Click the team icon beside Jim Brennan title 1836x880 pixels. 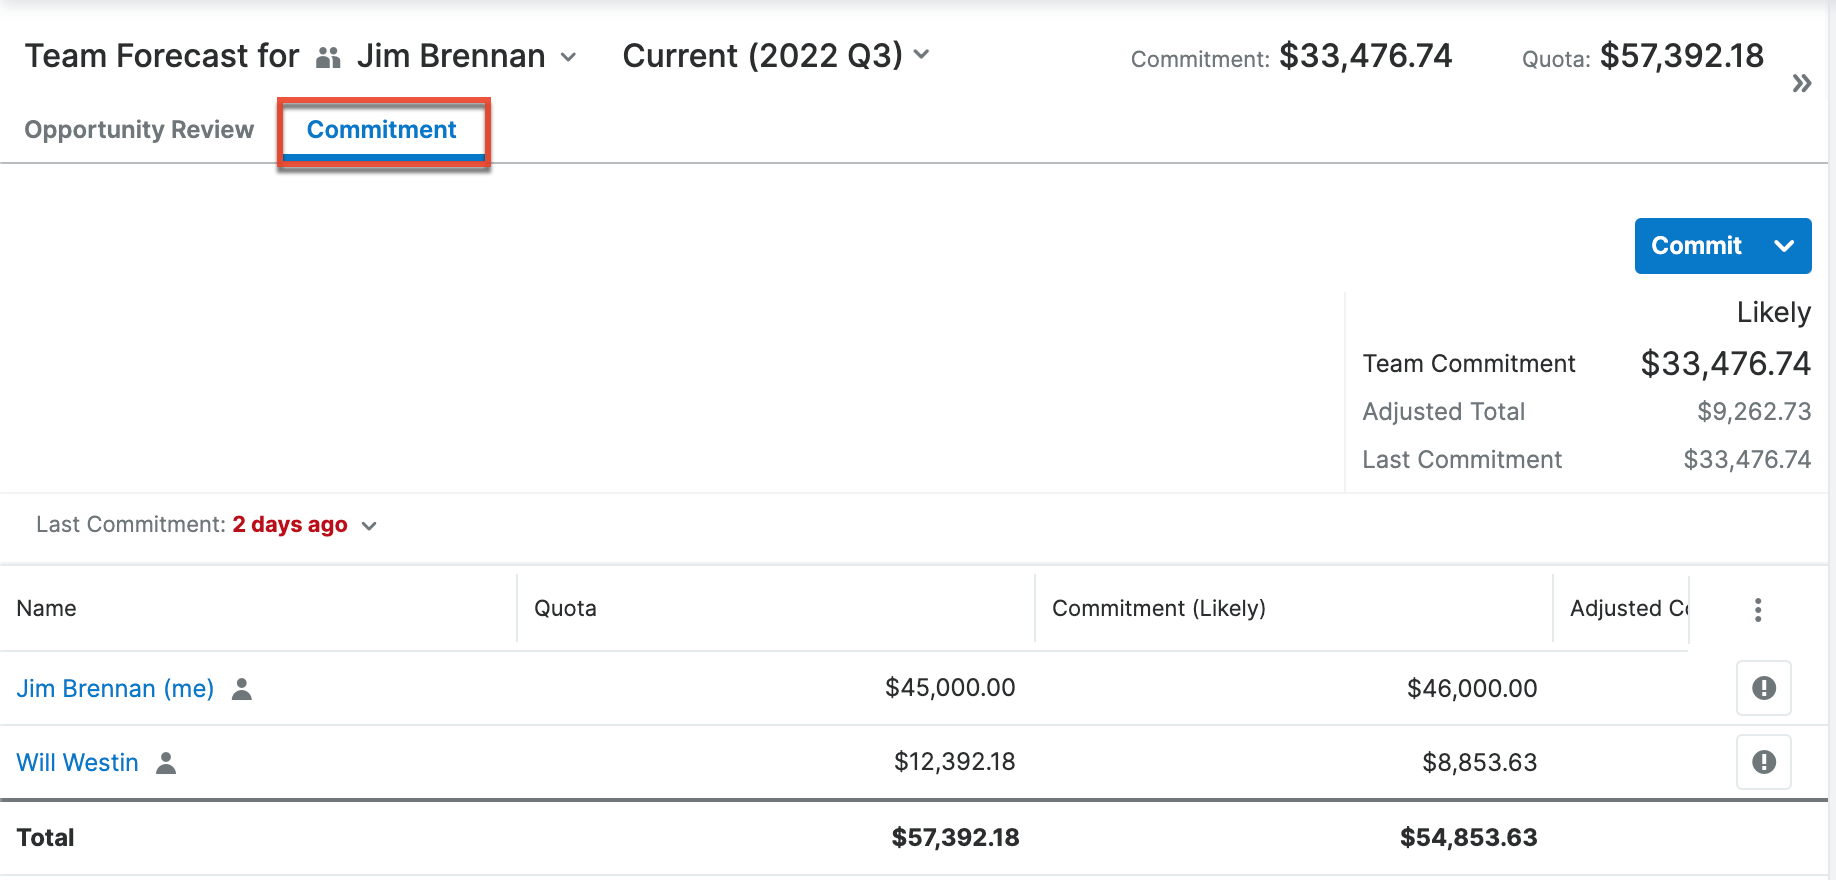point(328,58)
